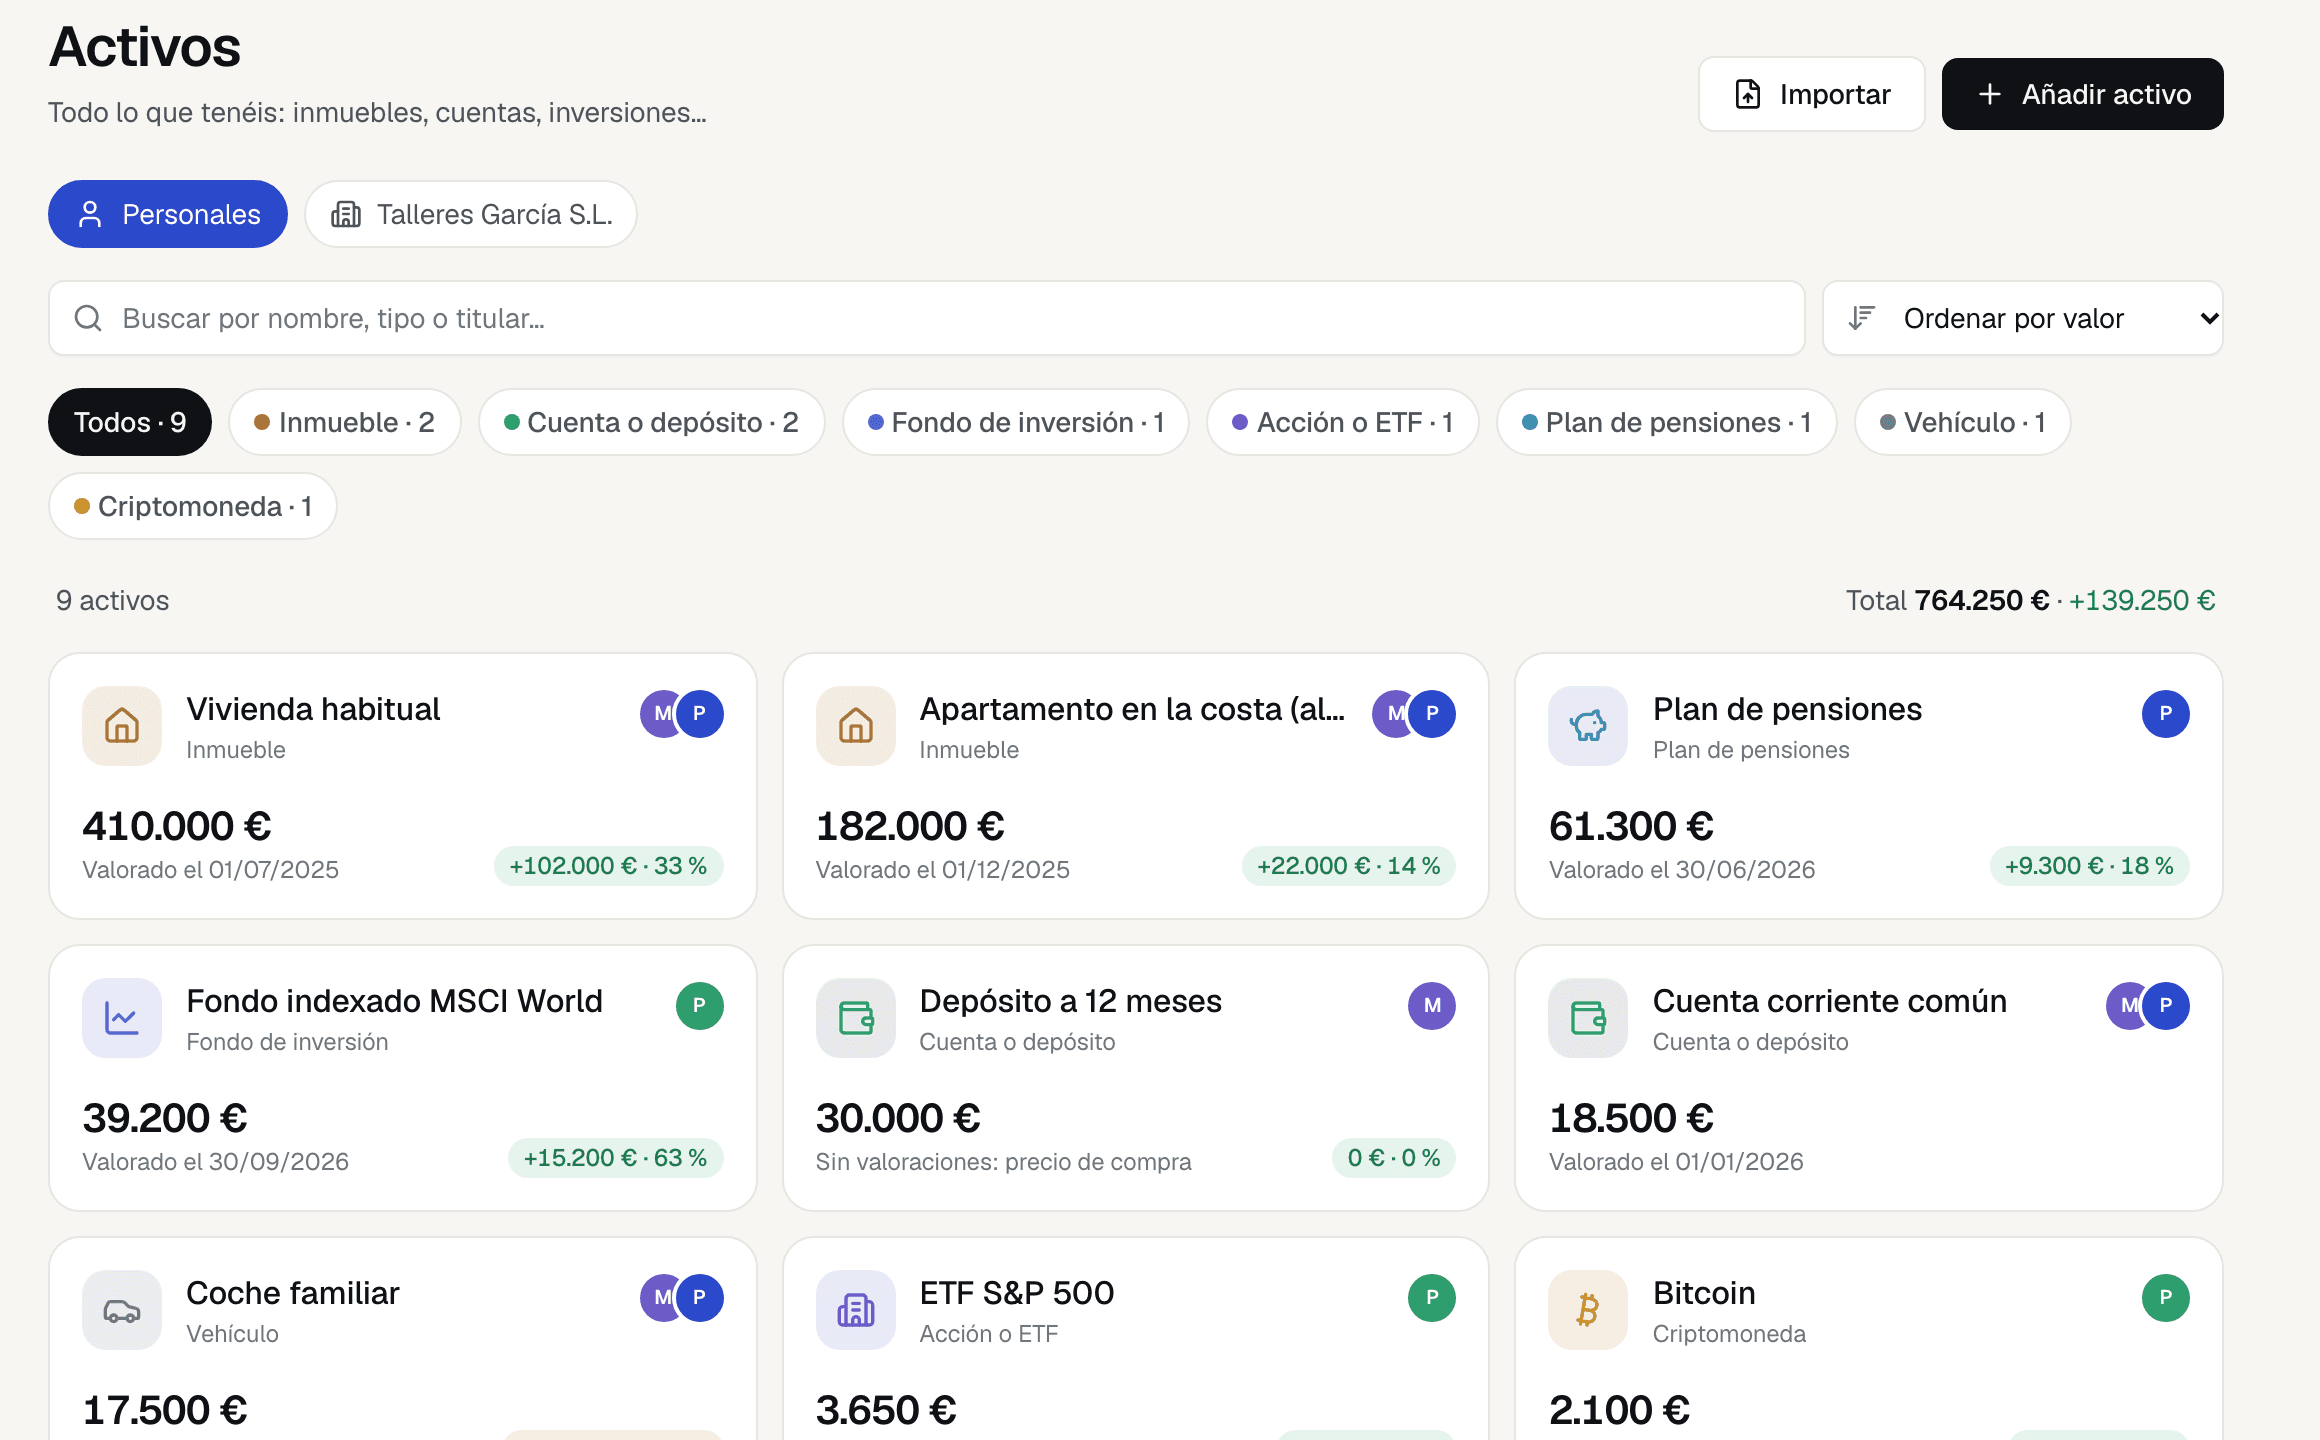Click the Añadir activo button
The height and width of the screenshot is (1440, 2320).
(2083, 94)
